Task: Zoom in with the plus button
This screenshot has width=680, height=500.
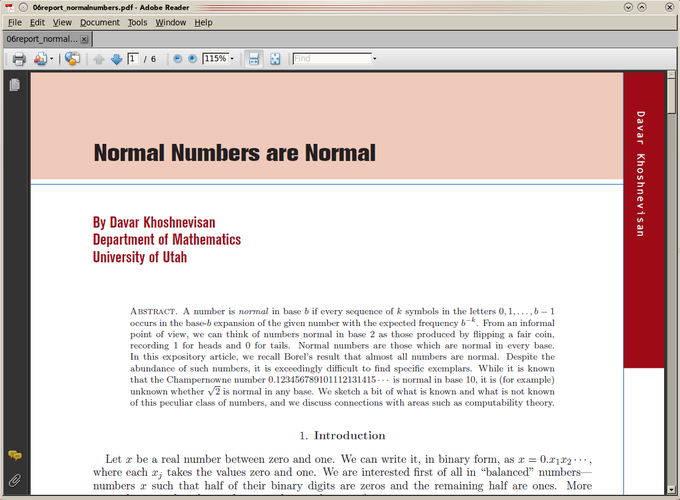Action: pos(193,59)
